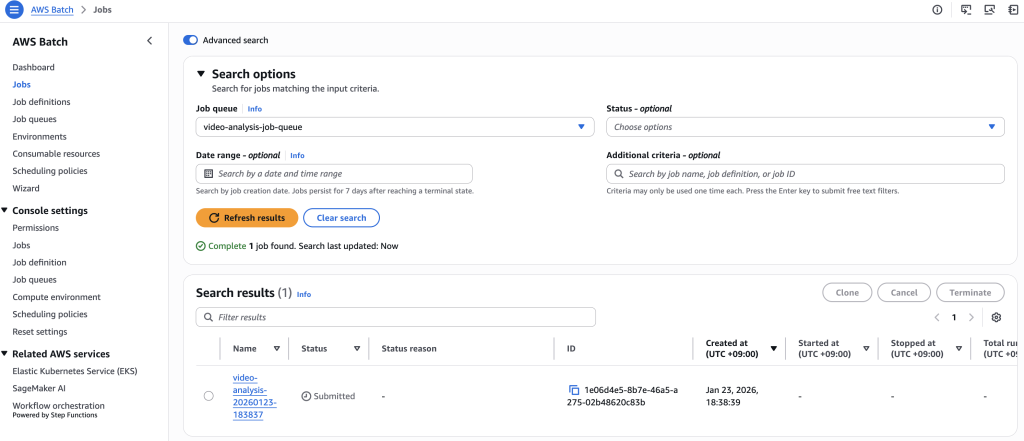The width and height of the screenshot is (1024, 441).
Task: Copy the job ID with copy icon
Action: coord(574,390)
